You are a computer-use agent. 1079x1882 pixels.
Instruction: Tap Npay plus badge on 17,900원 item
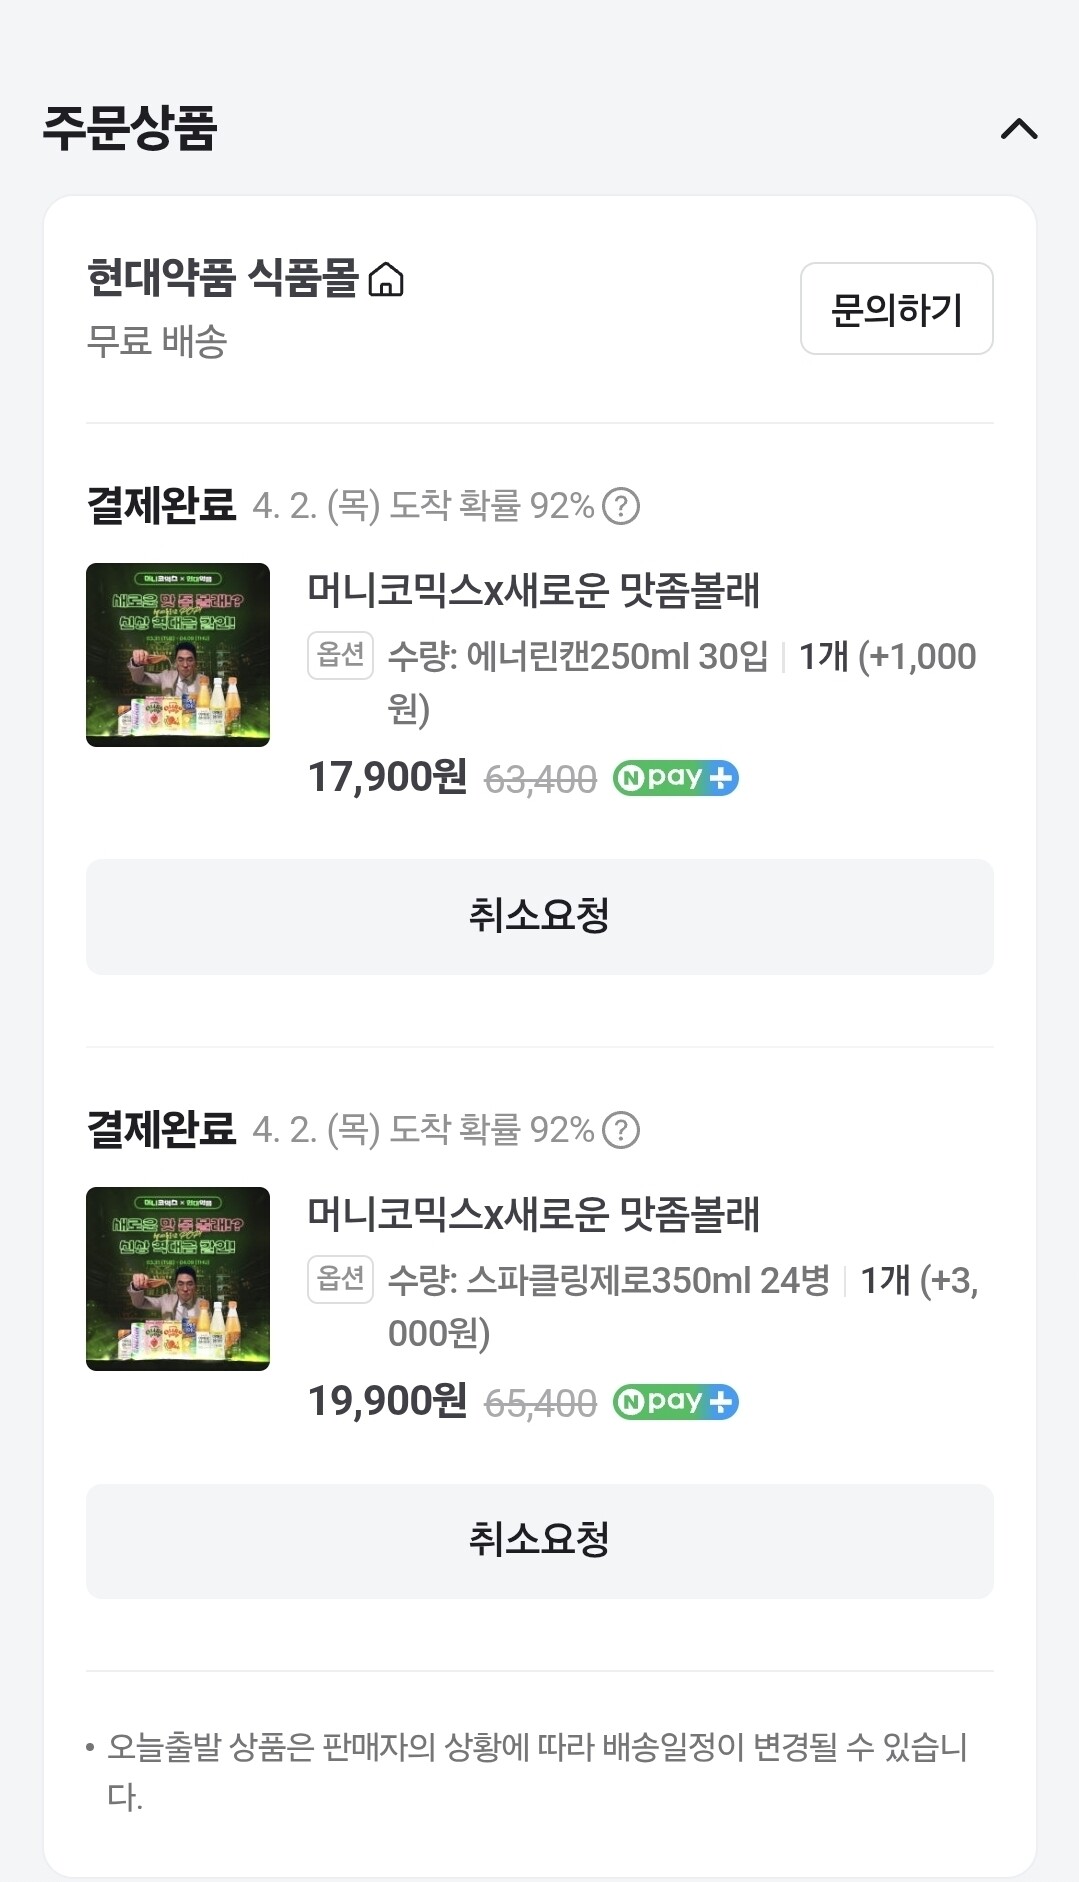pyautogui.click(x=675, y=778)
